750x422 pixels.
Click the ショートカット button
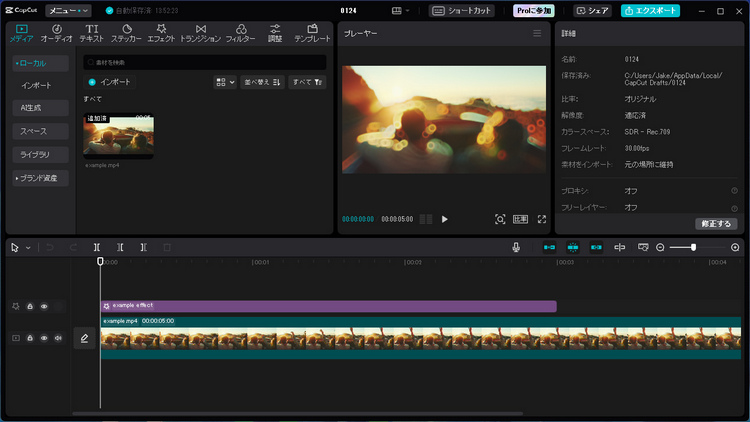pos(462,11)
